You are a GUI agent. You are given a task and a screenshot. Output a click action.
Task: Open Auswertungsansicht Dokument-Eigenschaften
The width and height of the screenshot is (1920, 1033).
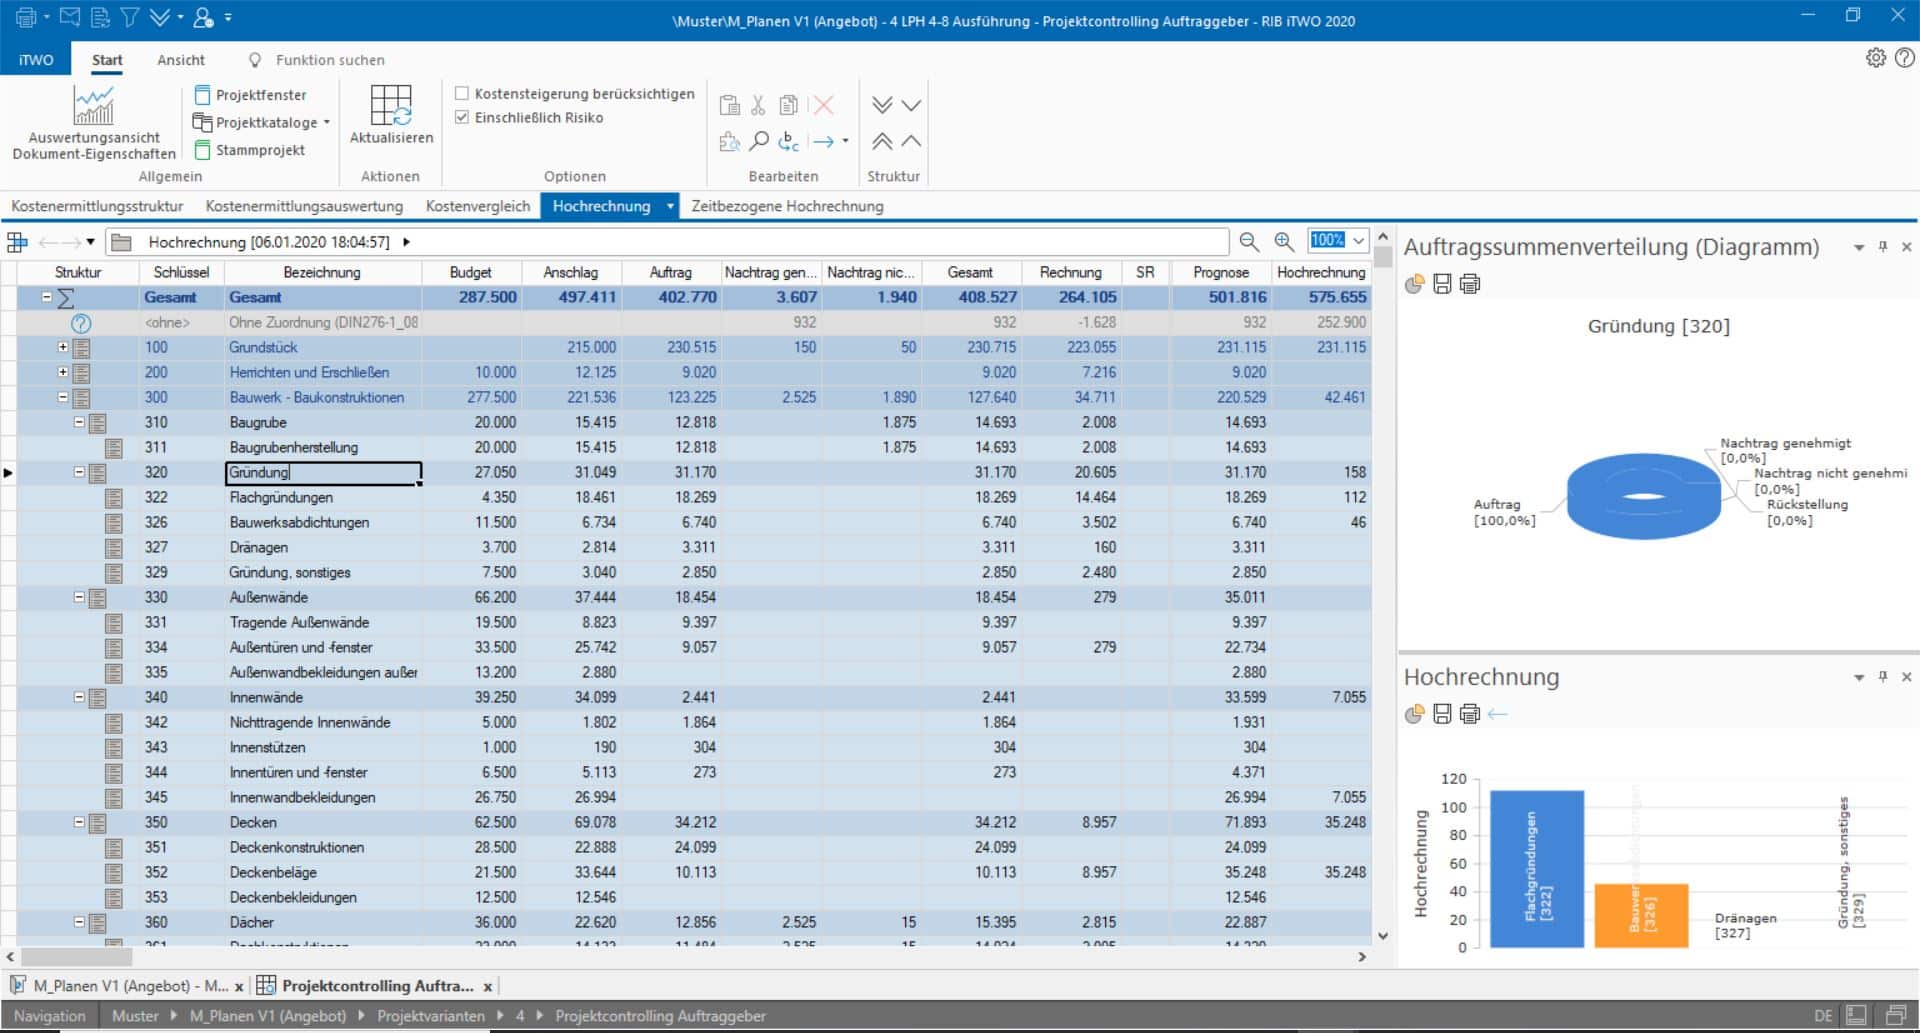(94, 122)
